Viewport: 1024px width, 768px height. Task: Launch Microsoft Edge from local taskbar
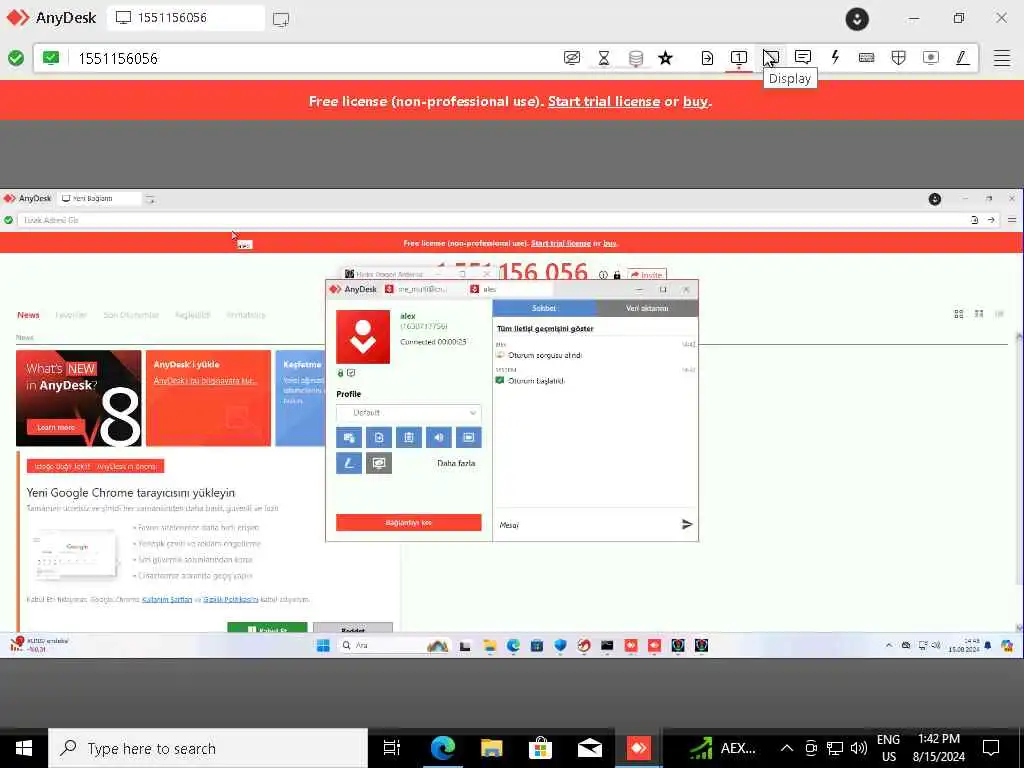(x=442, y=748)
